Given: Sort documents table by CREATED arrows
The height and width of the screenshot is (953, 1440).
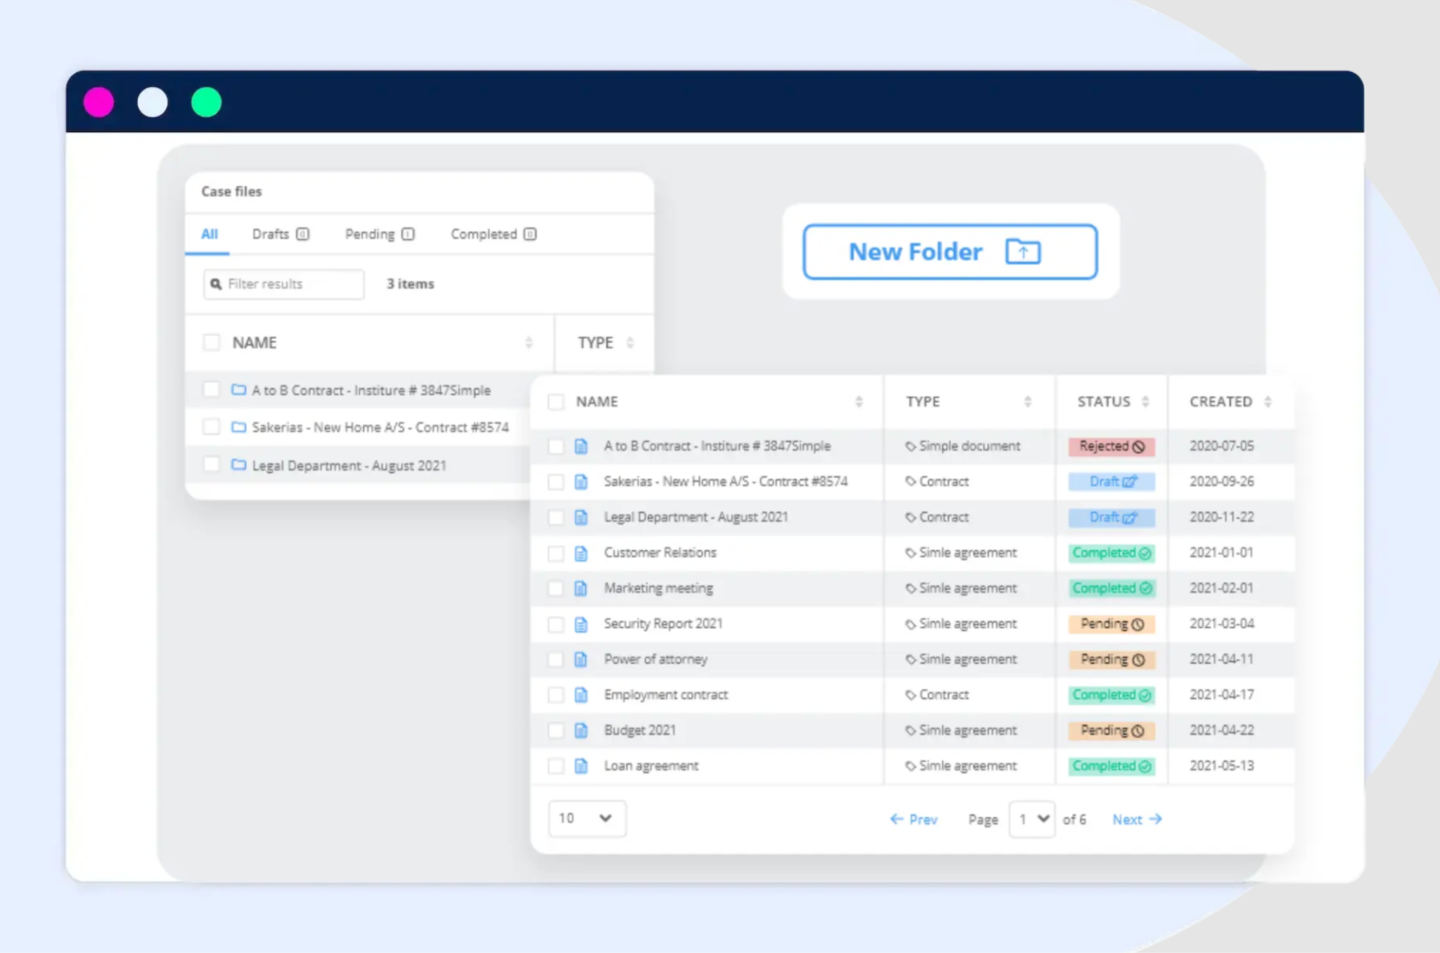Looking at the screenshot, I should (1268, 402).
